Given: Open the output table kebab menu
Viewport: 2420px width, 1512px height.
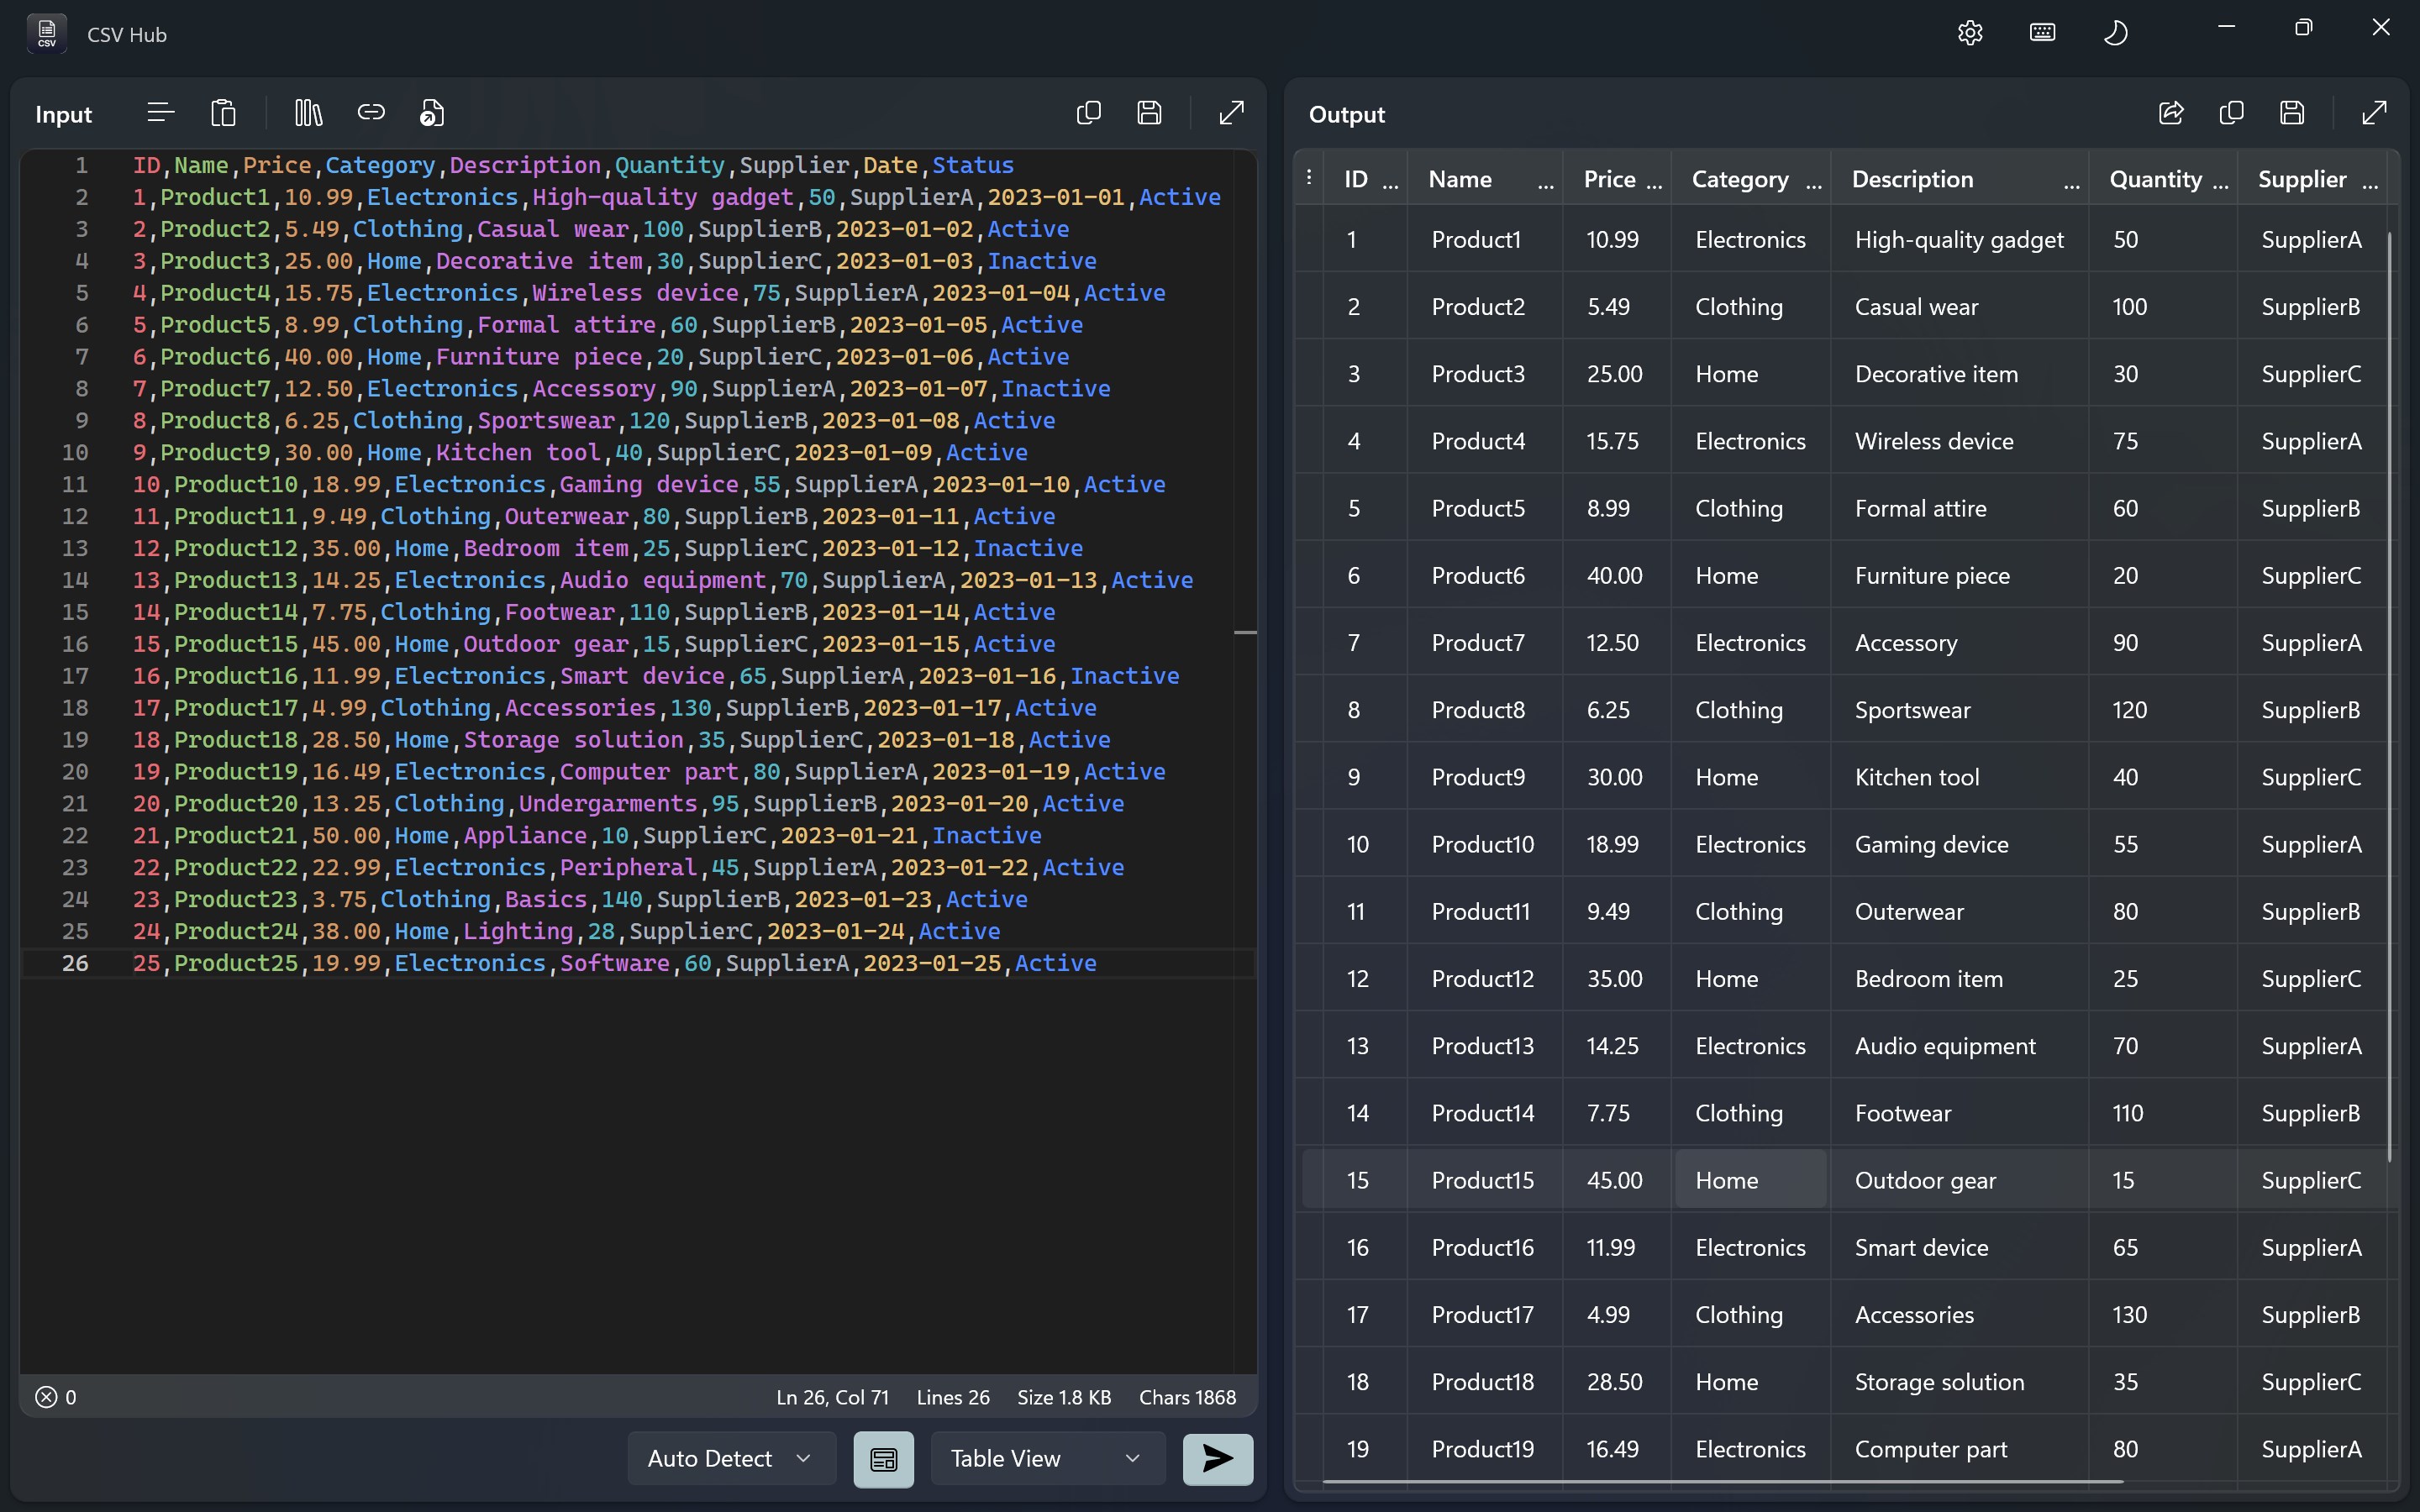Looking at the screenshot, I should [x=1308, y=178].
